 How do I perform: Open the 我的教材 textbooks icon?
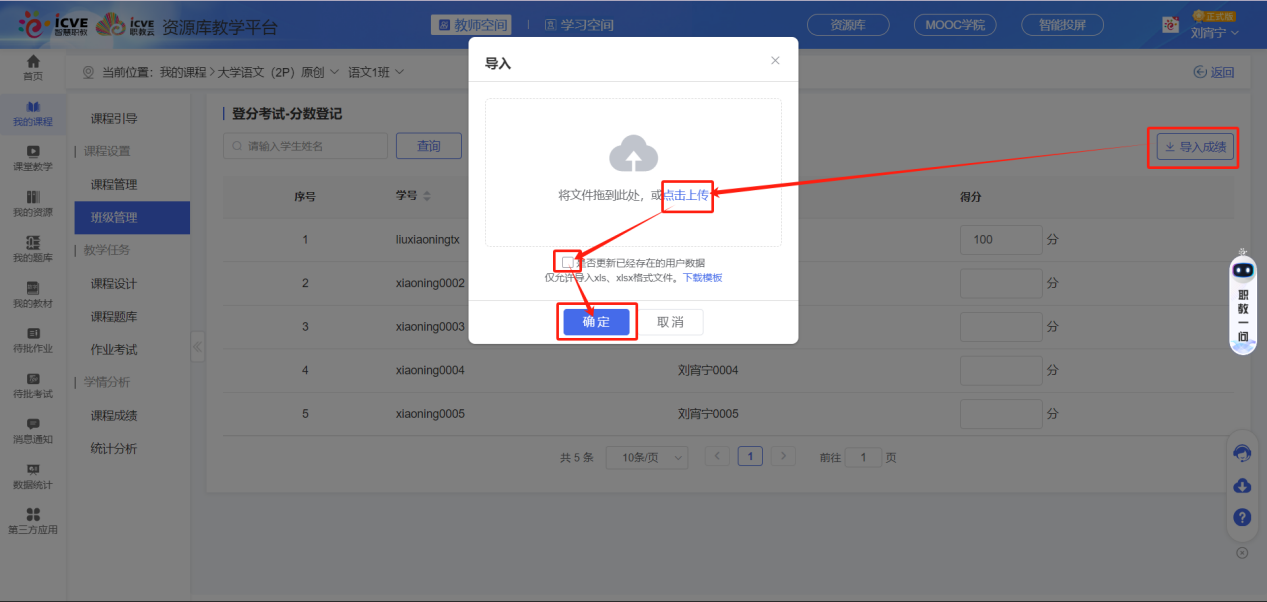(x=32, y=296)
